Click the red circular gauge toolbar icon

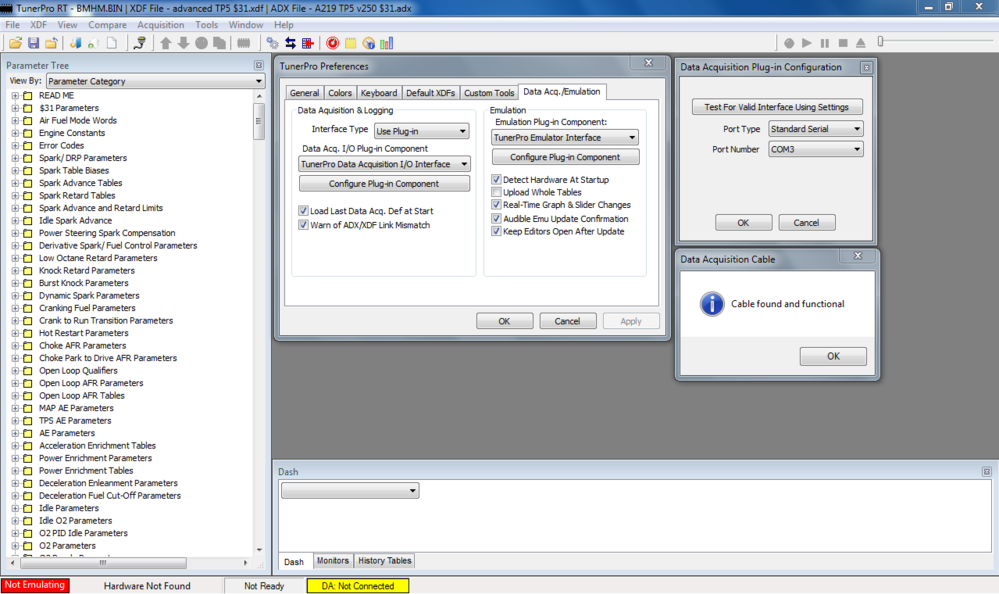(333, 43)
